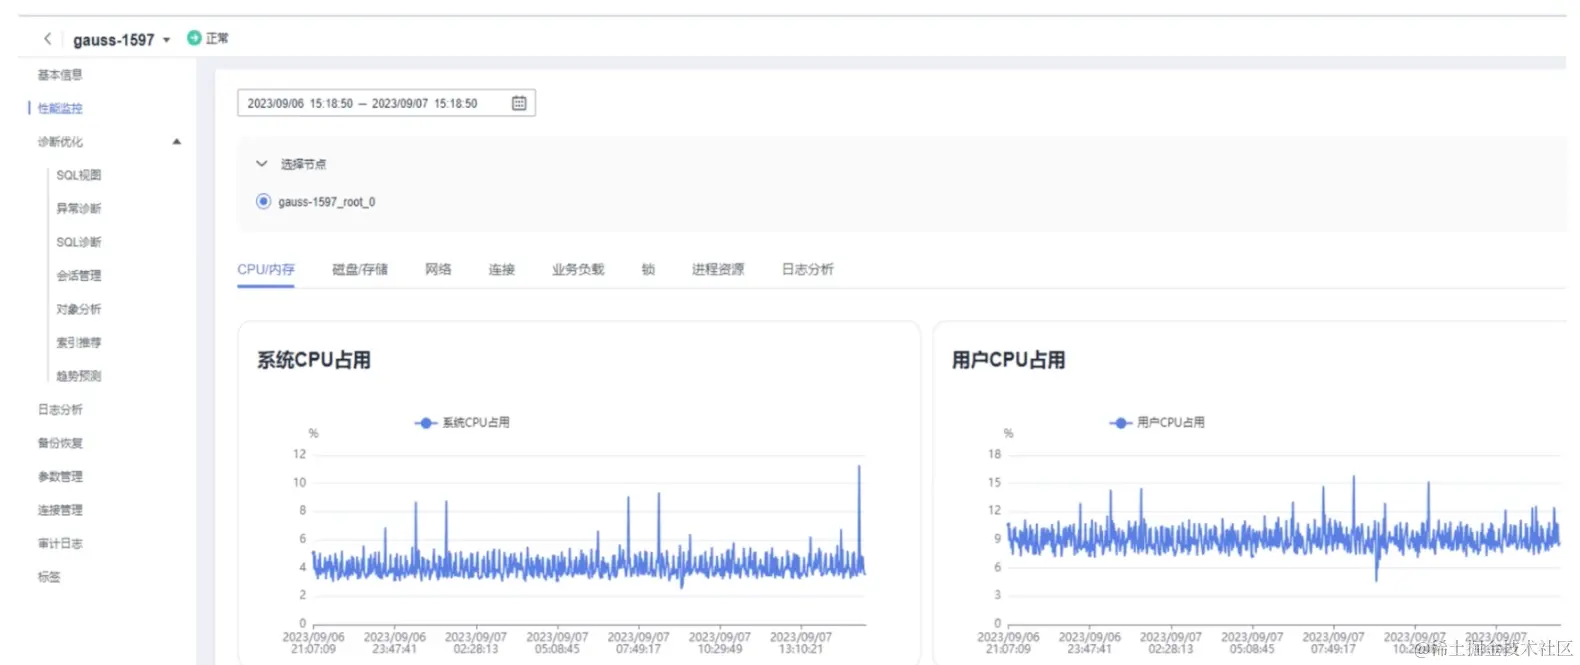Open SQL视图 under 诊断优化
1580x665 pixels.
tap(78, 175)
